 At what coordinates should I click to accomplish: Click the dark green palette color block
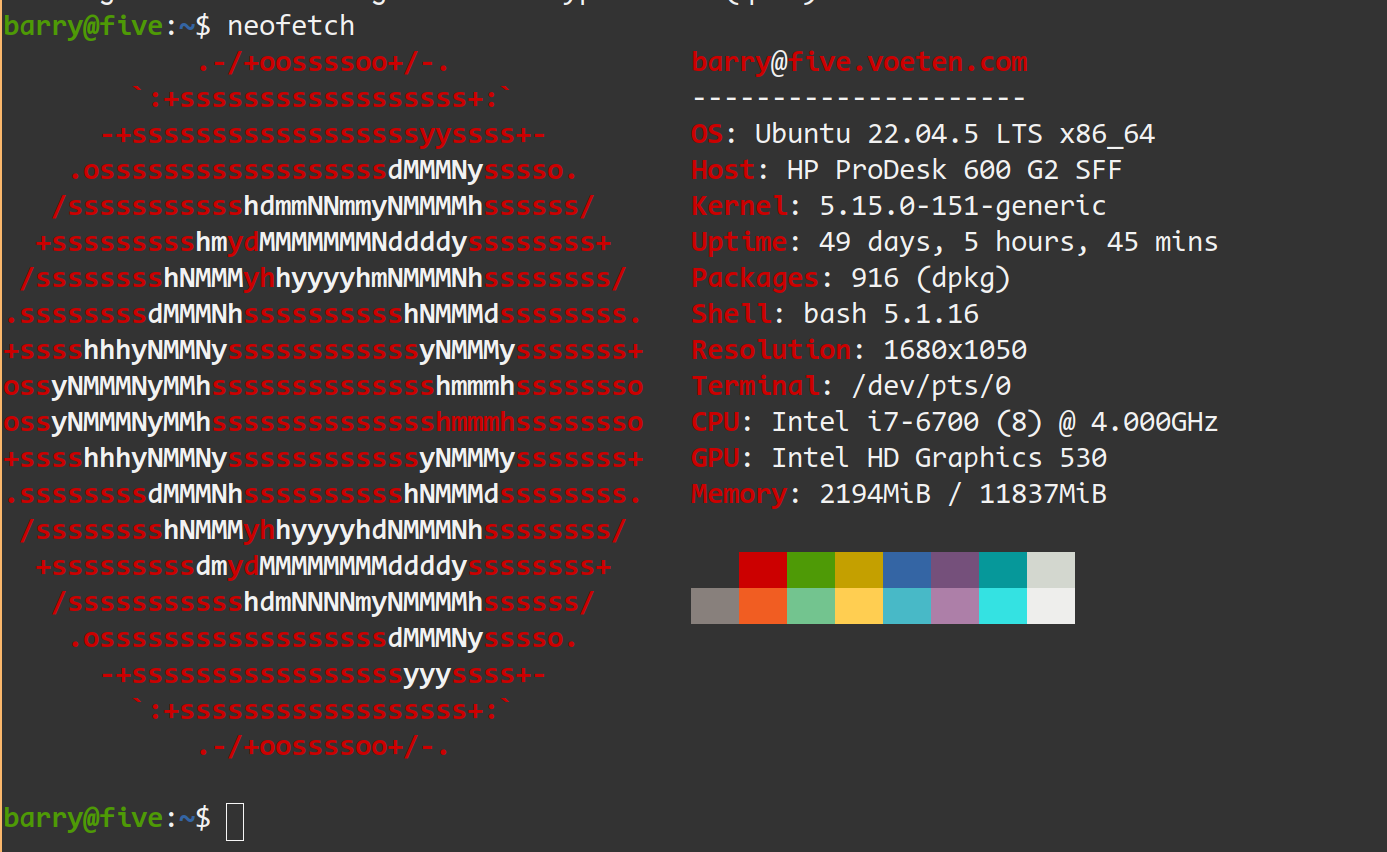tap(811, 570)
